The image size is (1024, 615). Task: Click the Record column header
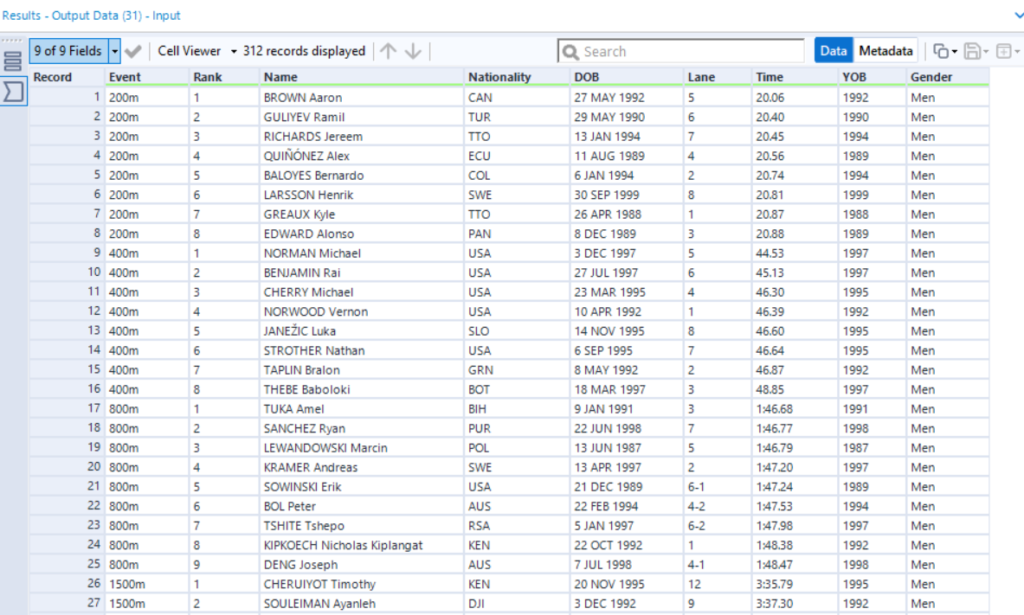click(x=67, y=77)
